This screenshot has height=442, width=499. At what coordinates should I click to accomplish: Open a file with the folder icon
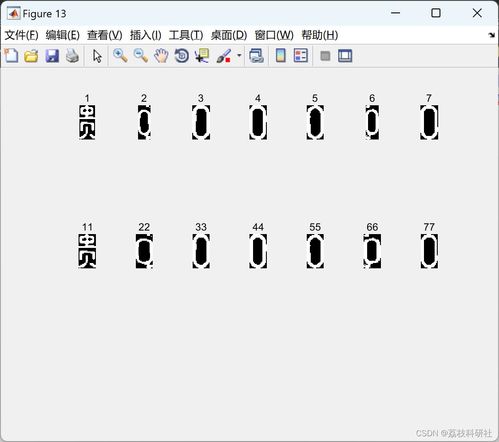[x=31, y=56]
